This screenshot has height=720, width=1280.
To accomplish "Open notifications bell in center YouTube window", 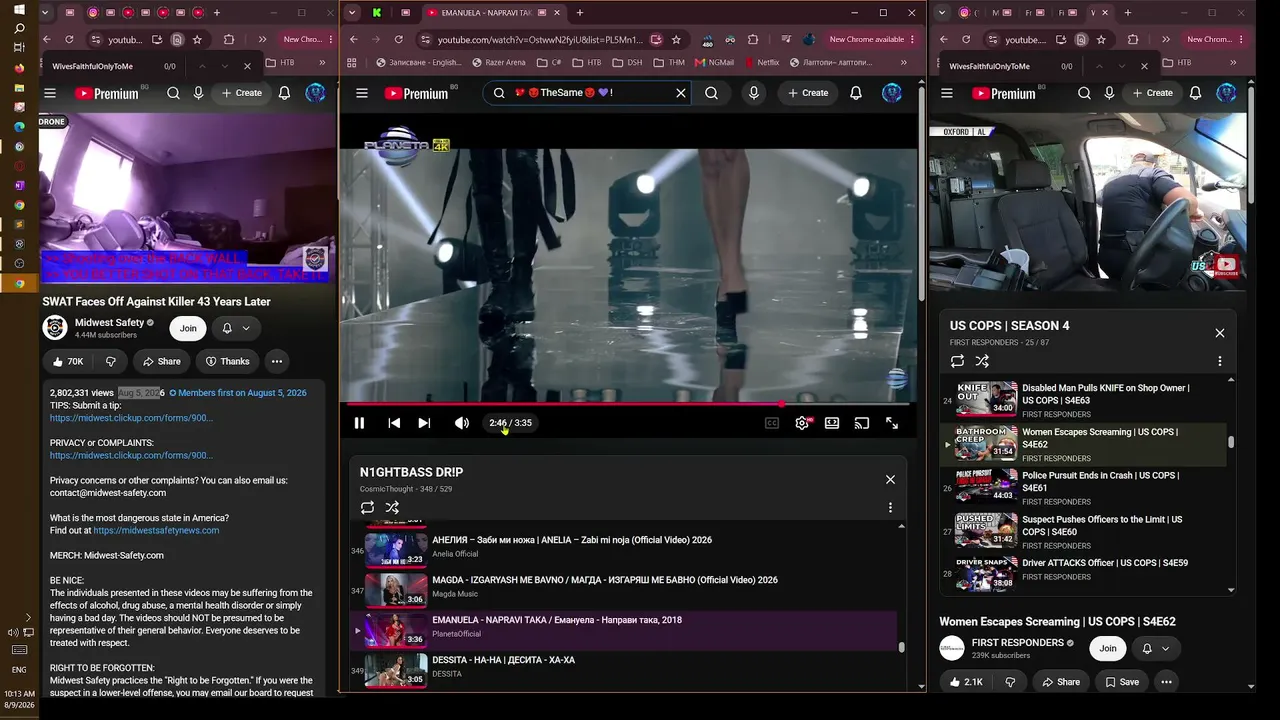I will click(x=856, y=93).
